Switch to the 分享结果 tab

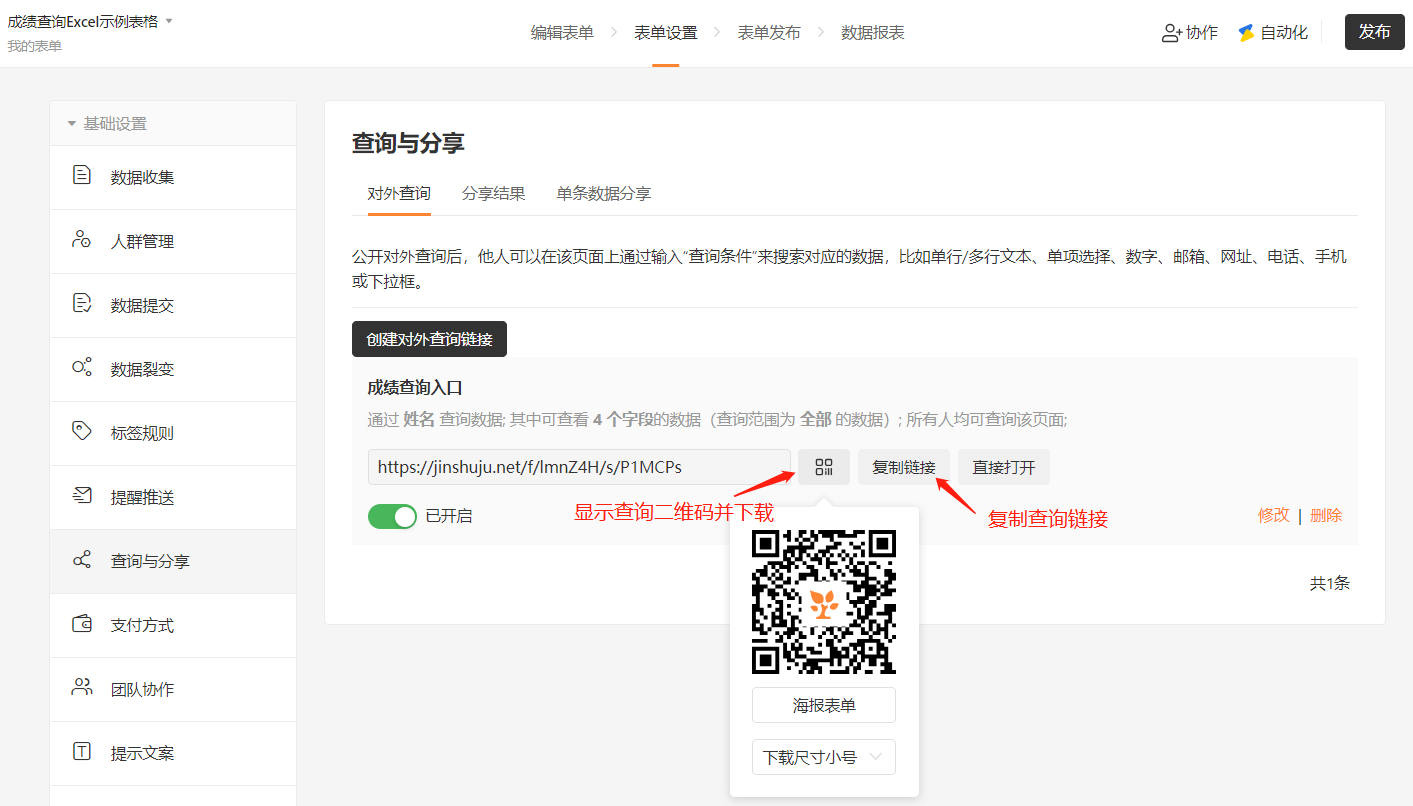(493, 194)
